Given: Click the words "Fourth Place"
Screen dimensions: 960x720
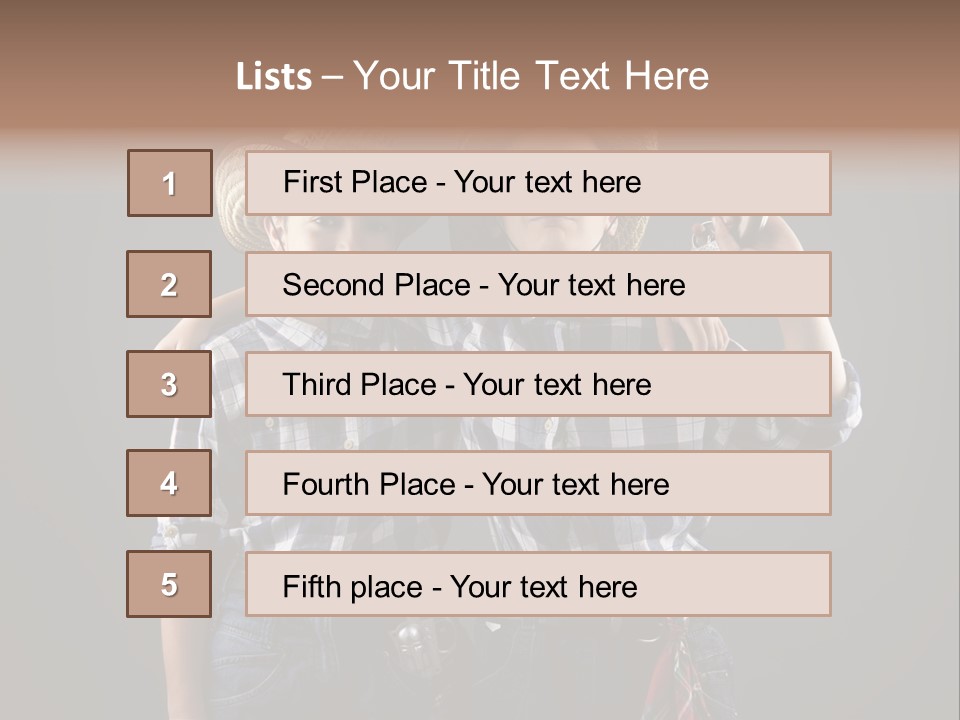Looking at the screenshot, I should tap(367, 485).
